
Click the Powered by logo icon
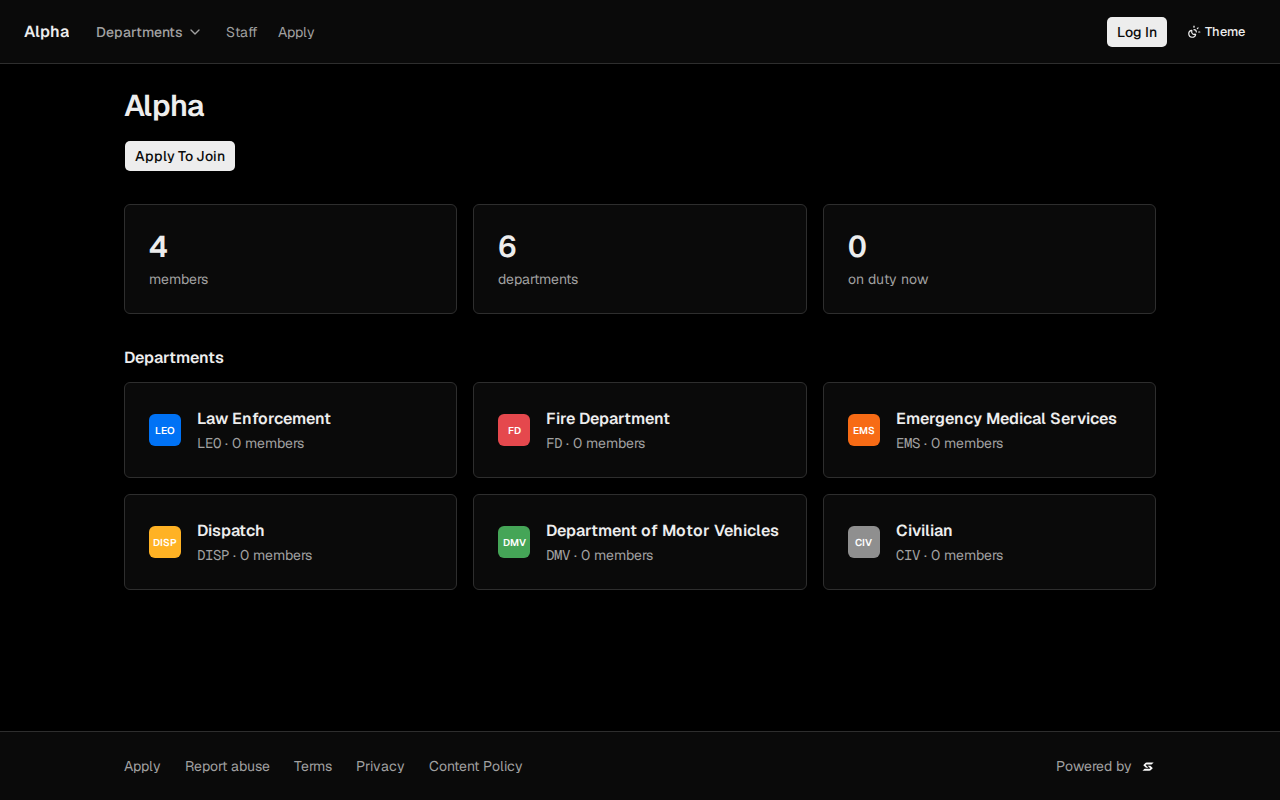(1148, 767)
